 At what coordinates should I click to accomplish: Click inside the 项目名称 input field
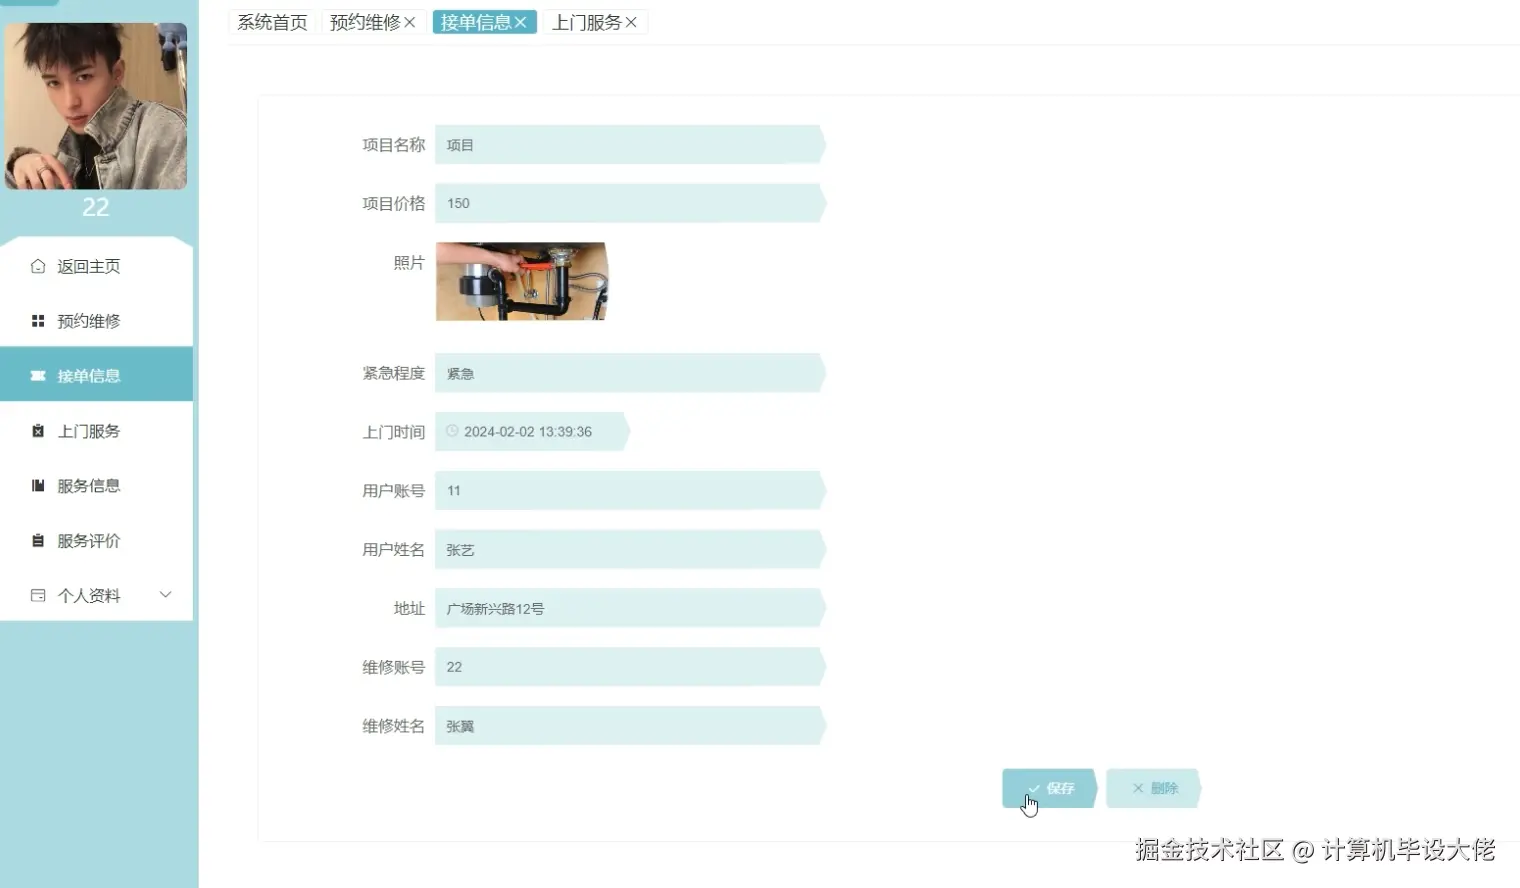[630, 144]
